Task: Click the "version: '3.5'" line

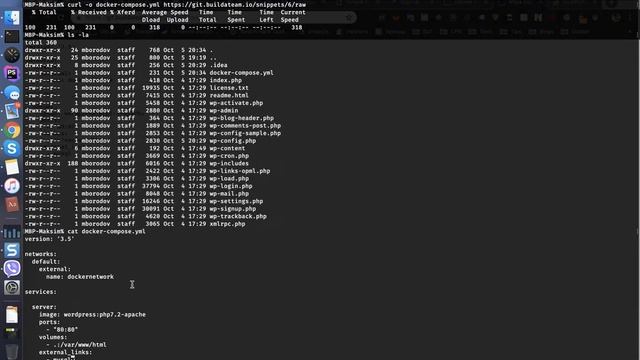Action: [x=49, y=239]
